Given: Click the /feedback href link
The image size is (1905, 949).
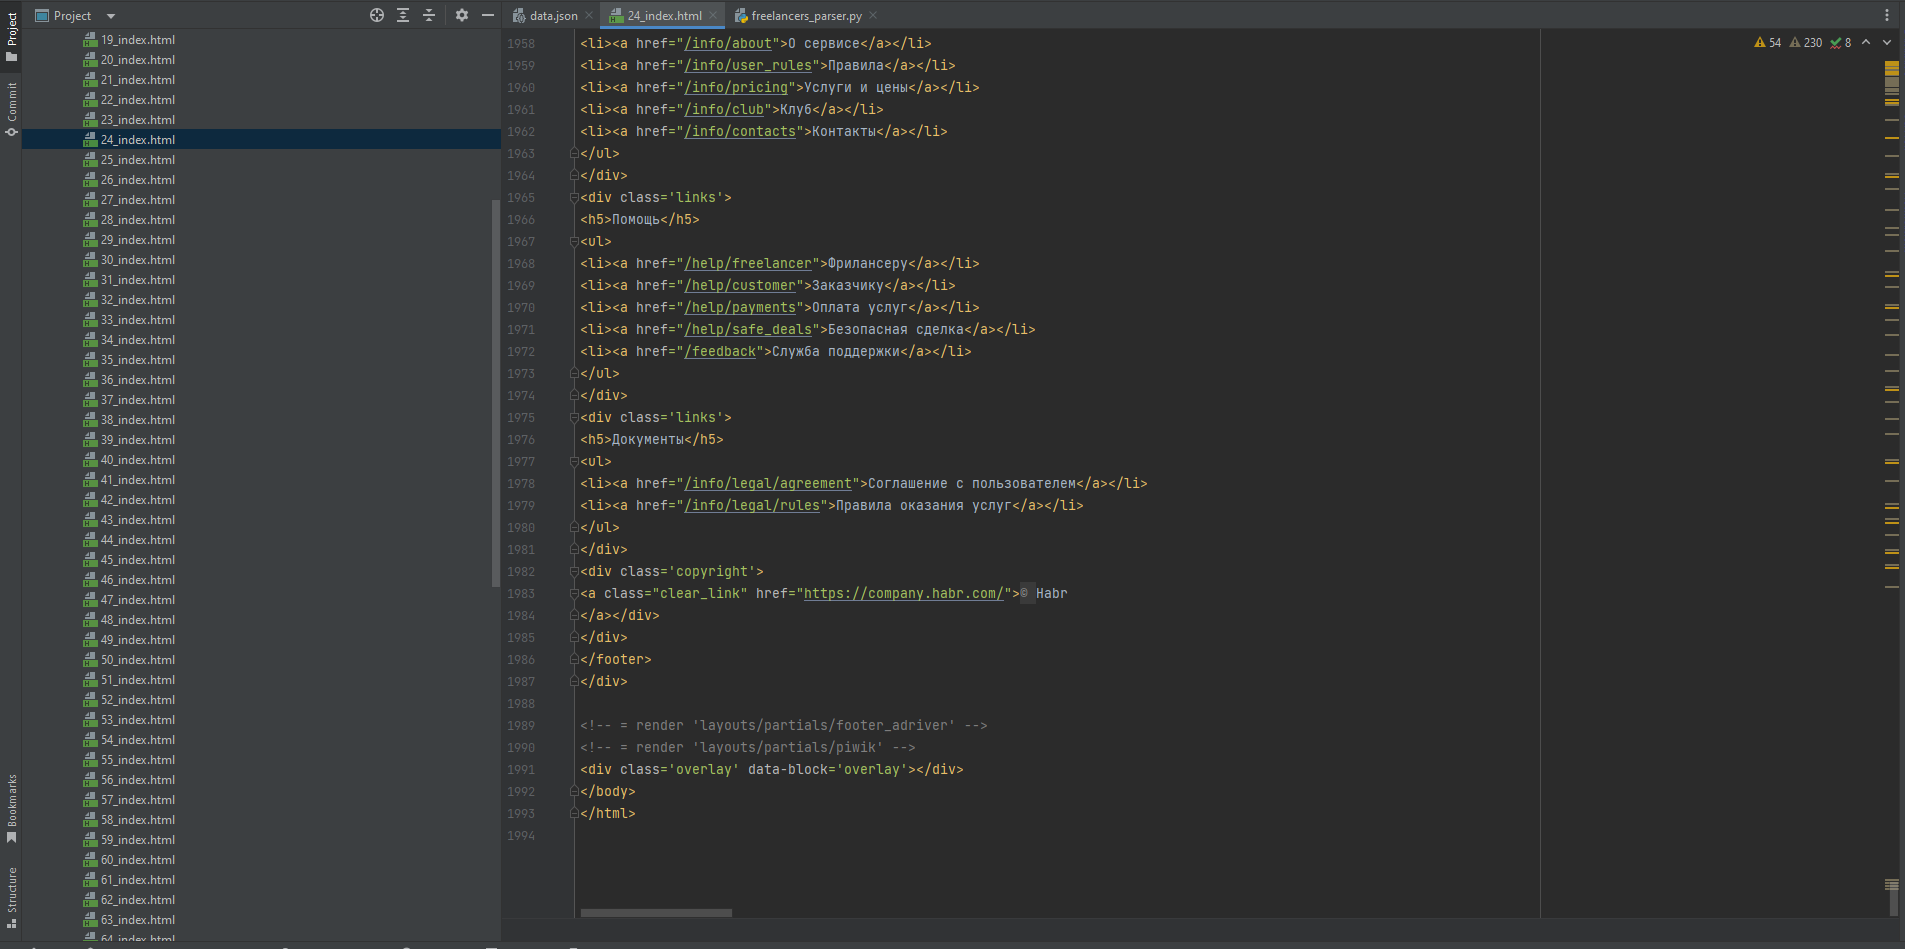Looking at the screenshot, I should click(x=720, y=351).
